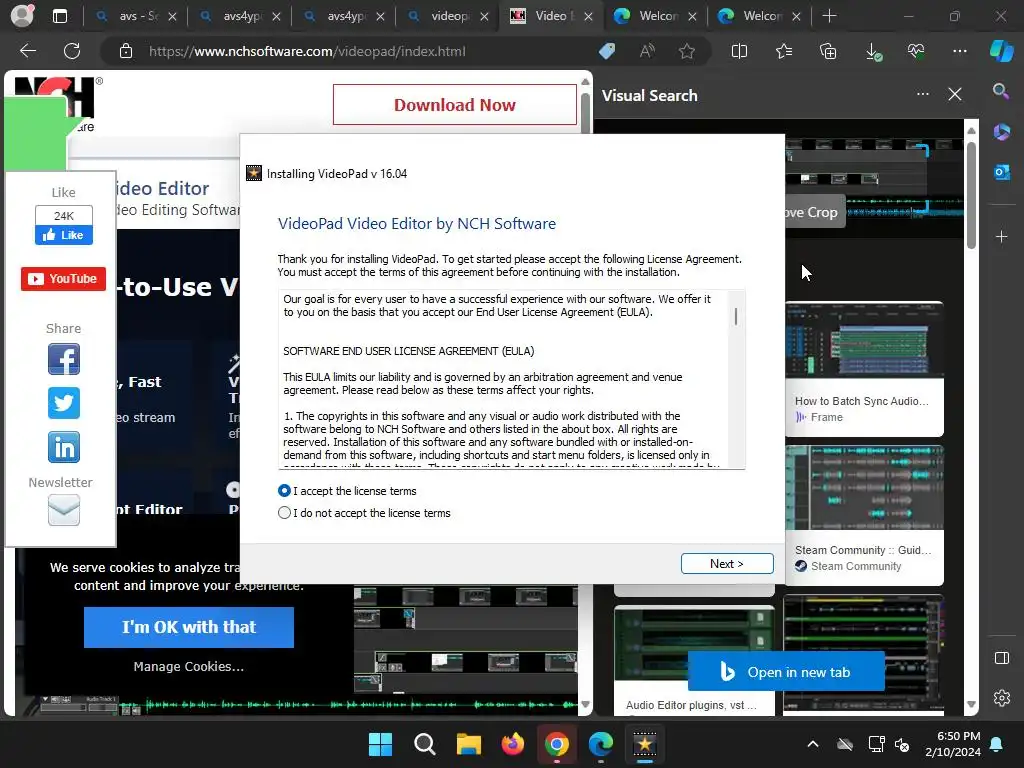Click 'Open in new tab' Bing button
This screenshot has height=768, width=1024.
tap(786, 671)
